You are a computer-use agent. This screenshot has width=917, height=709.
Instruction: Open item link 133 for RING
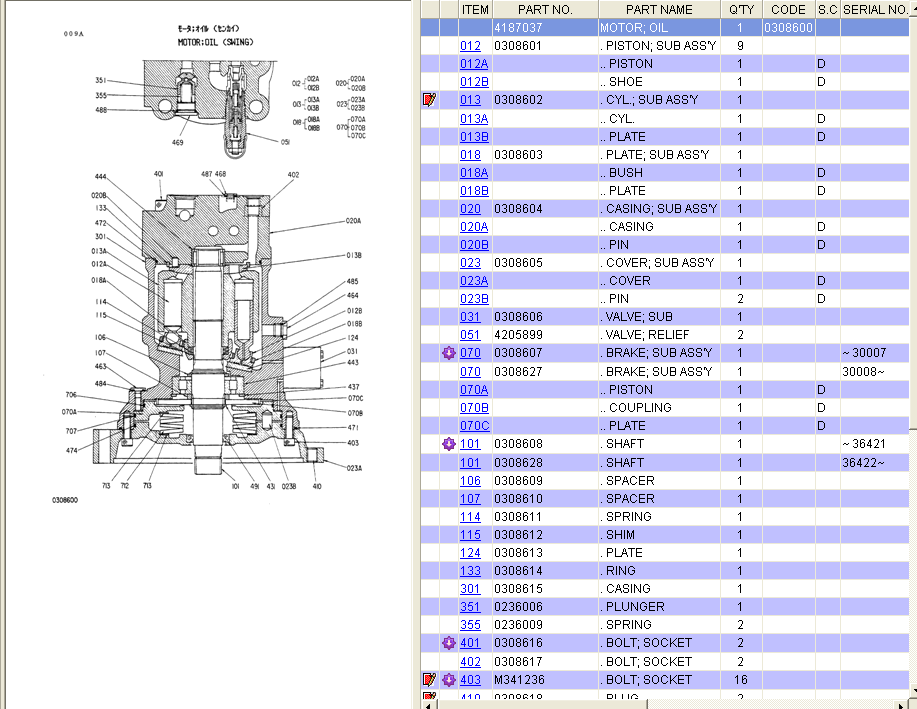point(470,571)
